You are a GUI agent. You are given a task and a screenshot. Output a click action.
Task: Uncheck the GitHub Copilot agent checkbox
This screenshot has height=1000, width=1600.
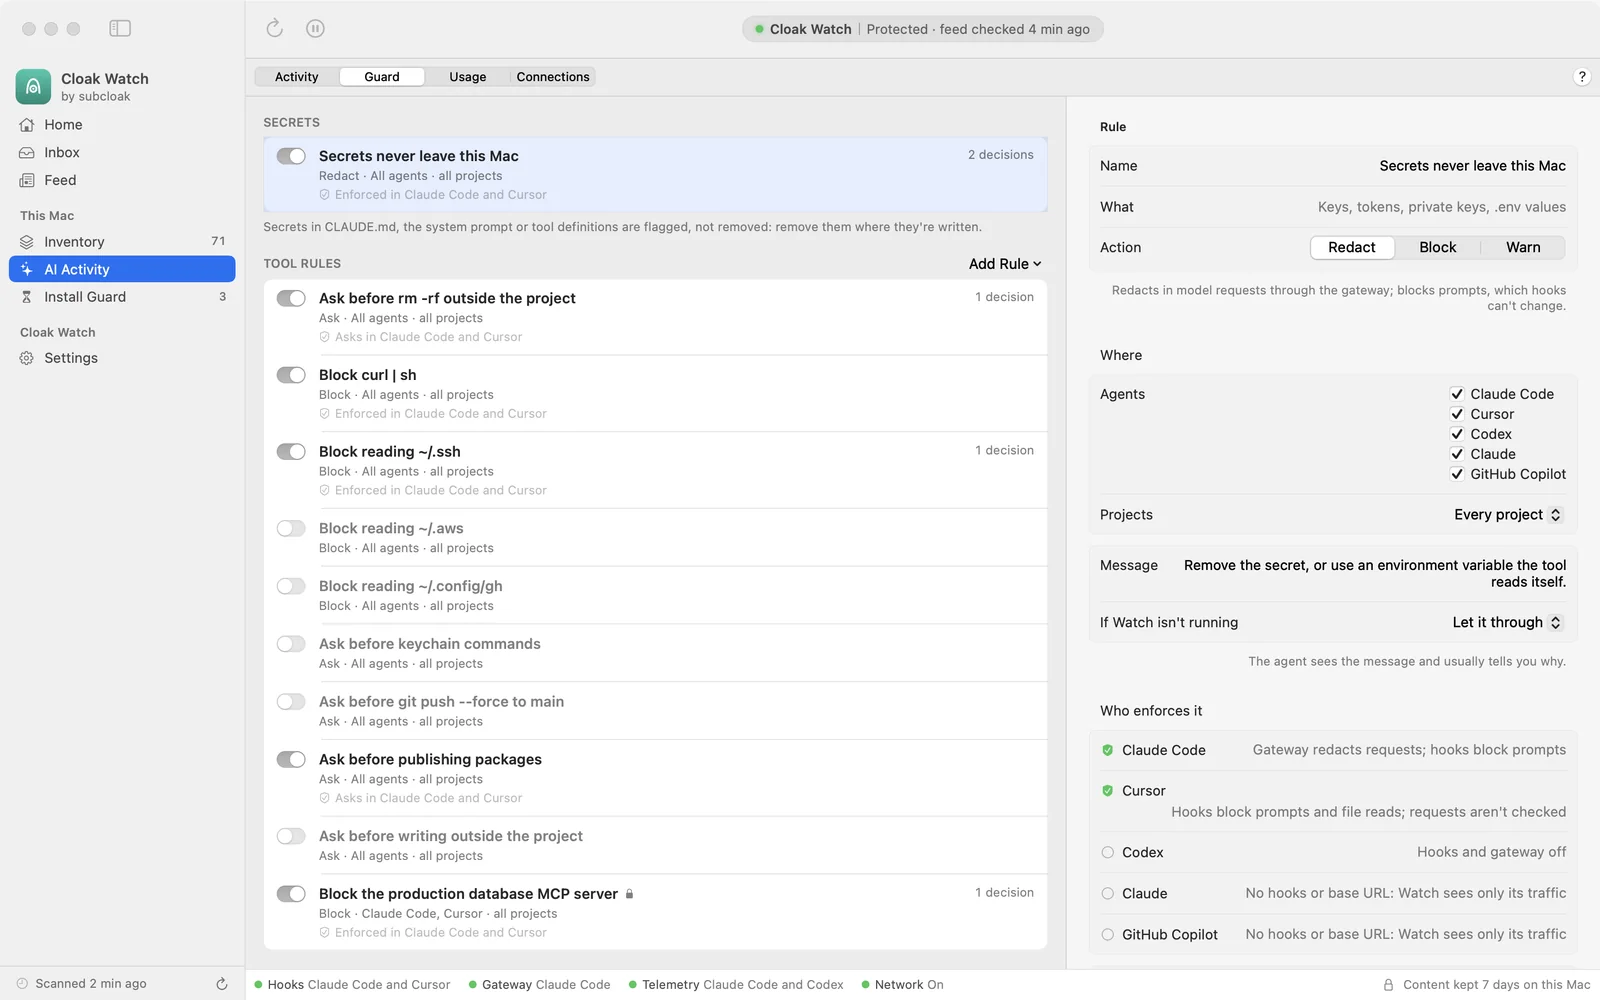point(1457,474)
